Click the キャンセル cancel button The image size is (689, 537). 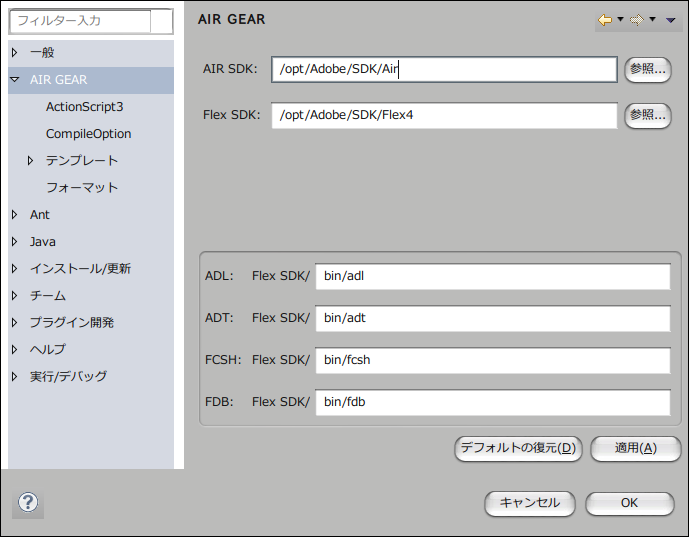(x=529, y=503)
